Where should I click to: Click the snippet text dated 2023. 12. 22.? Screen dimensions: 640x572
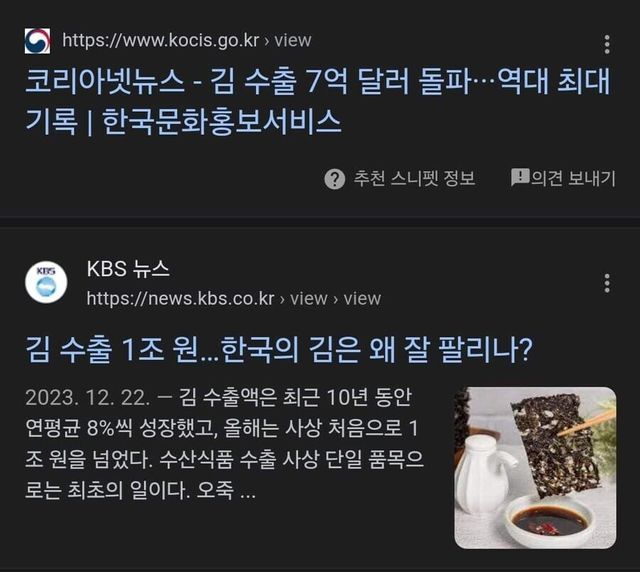tap(224, 443)
